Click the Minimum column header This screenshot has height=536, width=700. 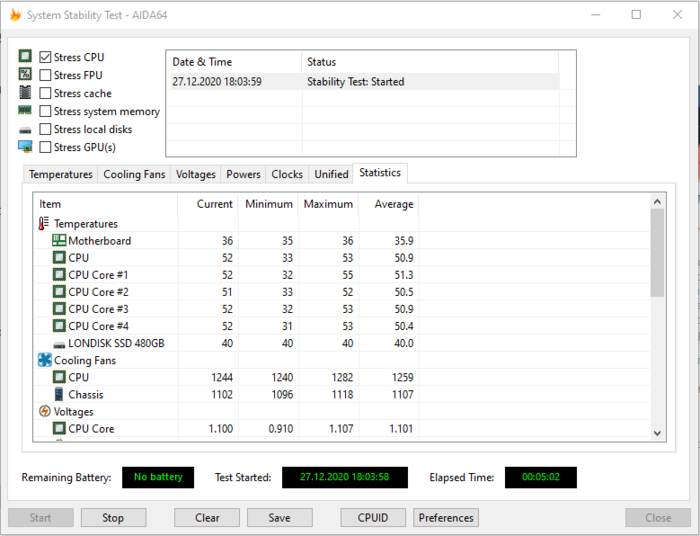[268, 204]
